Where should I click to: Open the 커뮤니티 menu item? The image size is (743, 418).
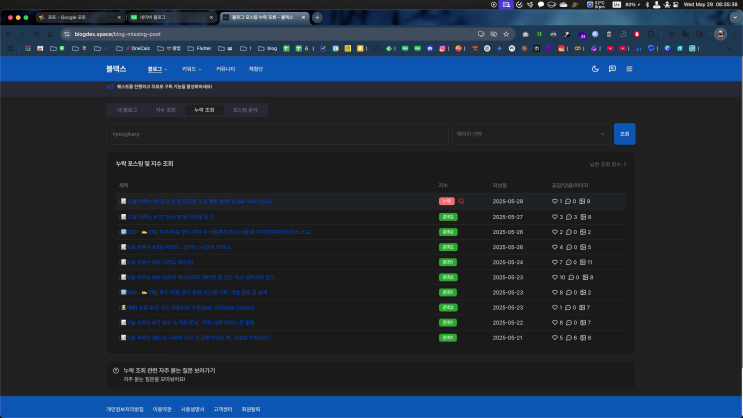(226, 69)
